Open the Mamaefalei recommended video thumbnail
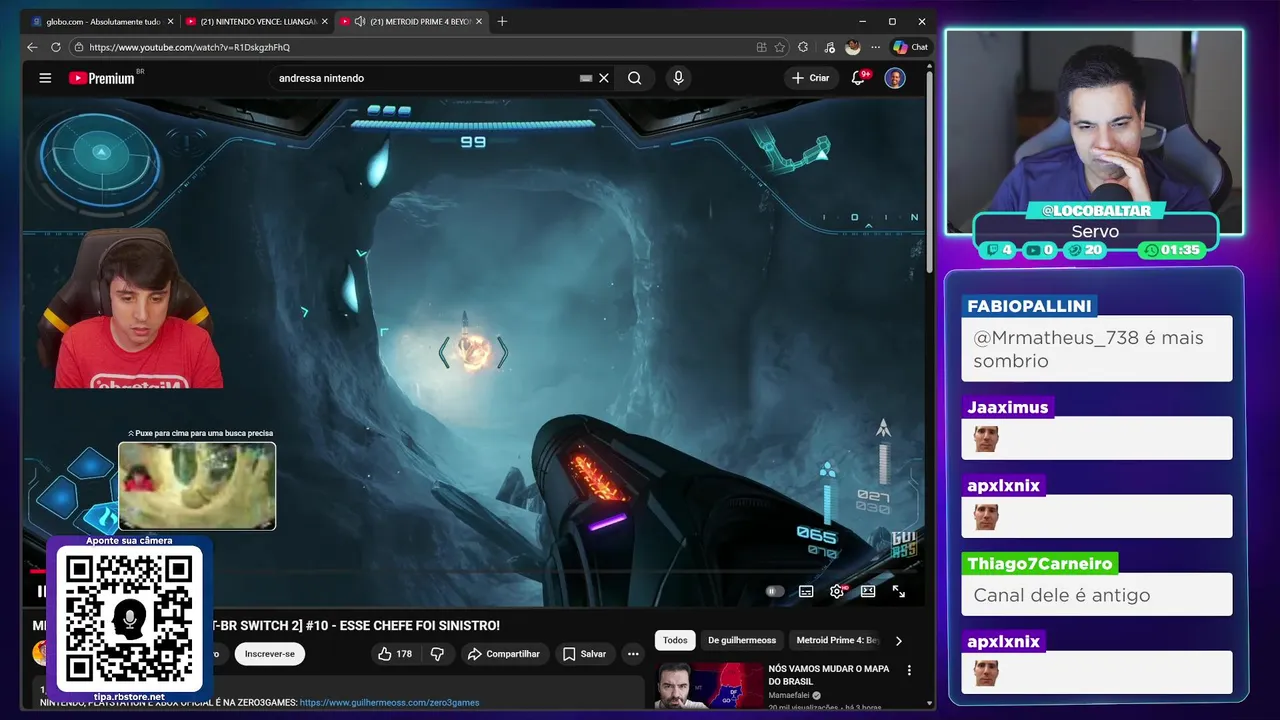 click(x=708, y=686)
